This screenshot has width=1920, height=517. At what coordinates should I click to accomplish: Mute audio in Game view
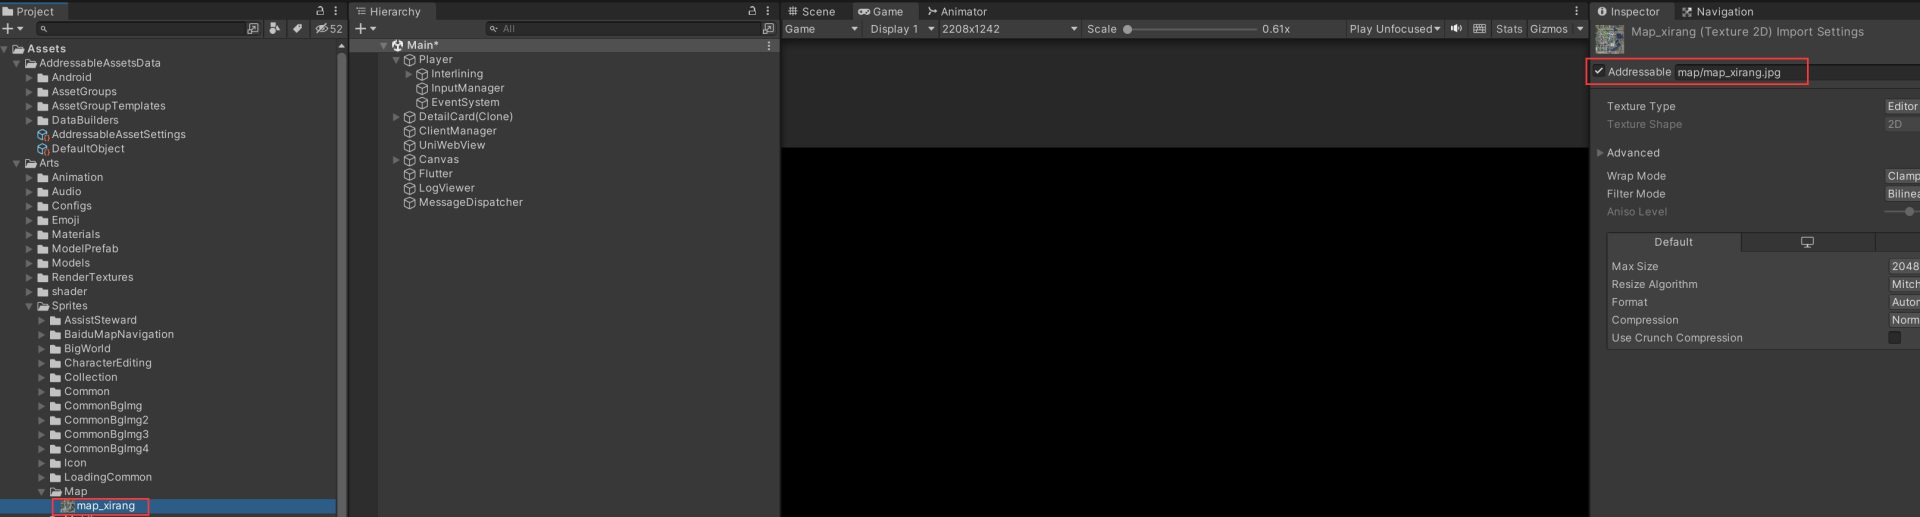[1456, 29]
